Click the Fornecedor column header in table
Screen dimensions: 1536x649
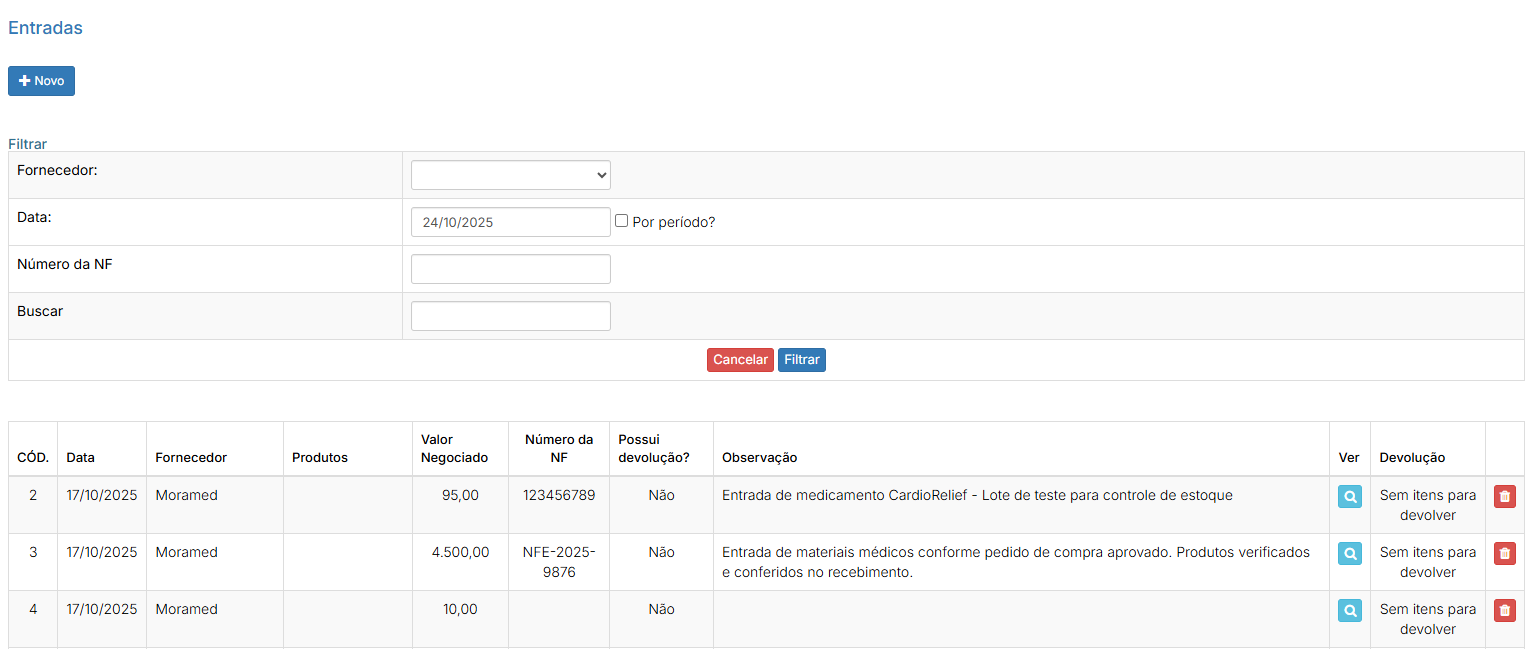pyautogui.click(x=191, y=457)
